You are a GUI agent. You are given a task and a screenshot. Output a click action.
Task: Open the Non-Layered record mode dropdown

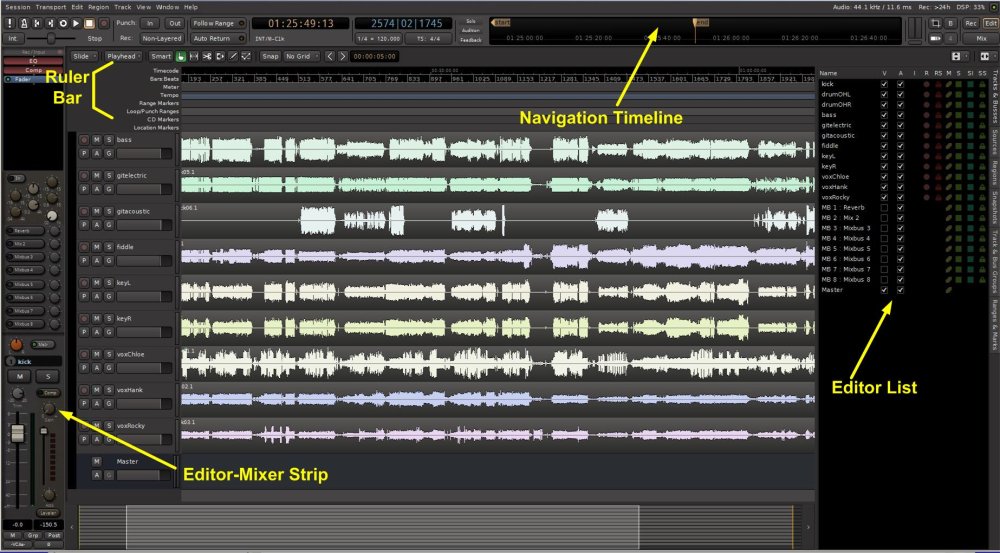tap(162, 38)
